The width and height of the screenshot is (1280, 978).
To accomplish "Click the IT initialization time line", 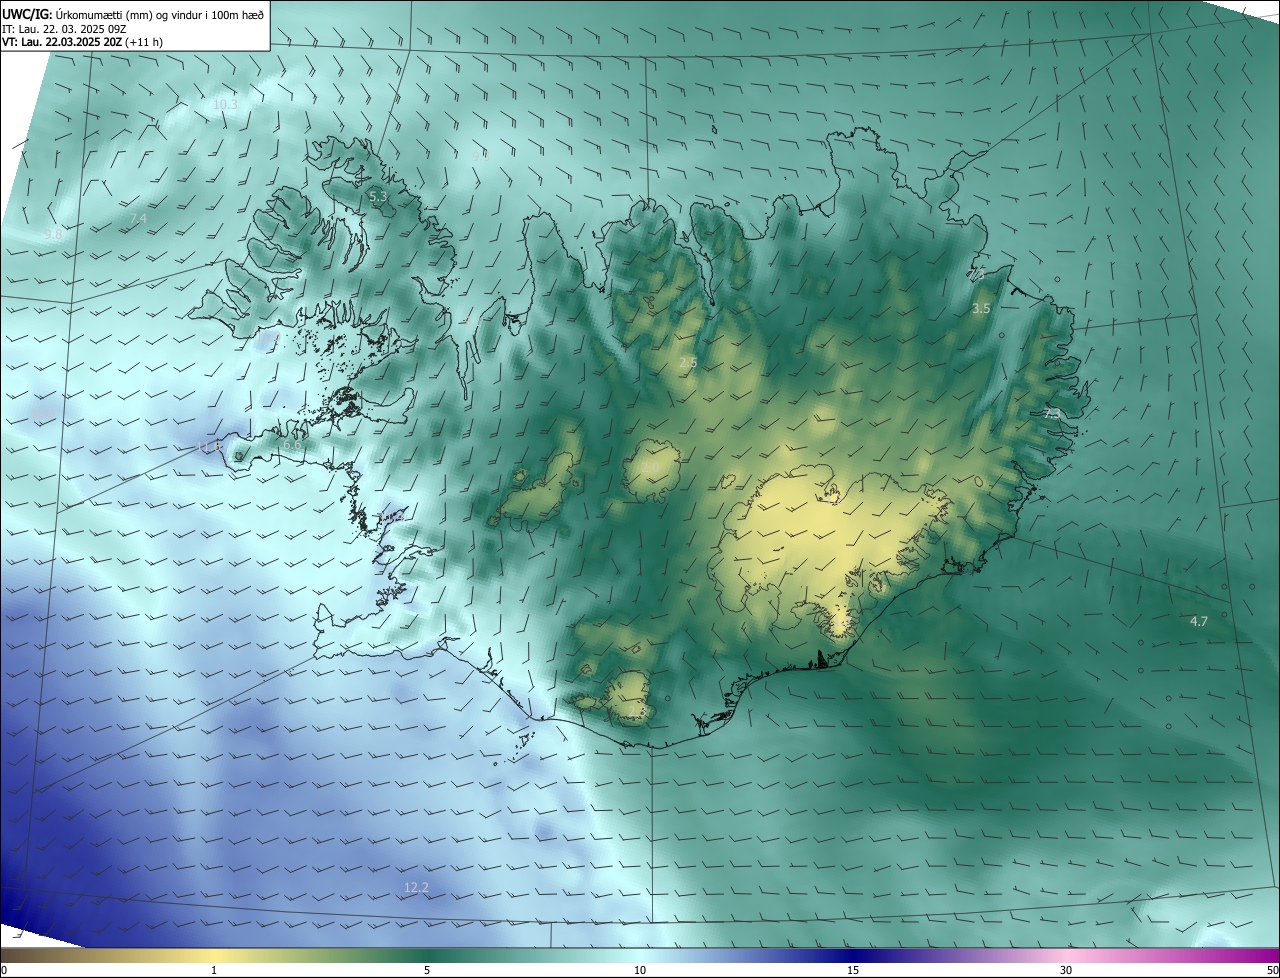I will (64, 29).
